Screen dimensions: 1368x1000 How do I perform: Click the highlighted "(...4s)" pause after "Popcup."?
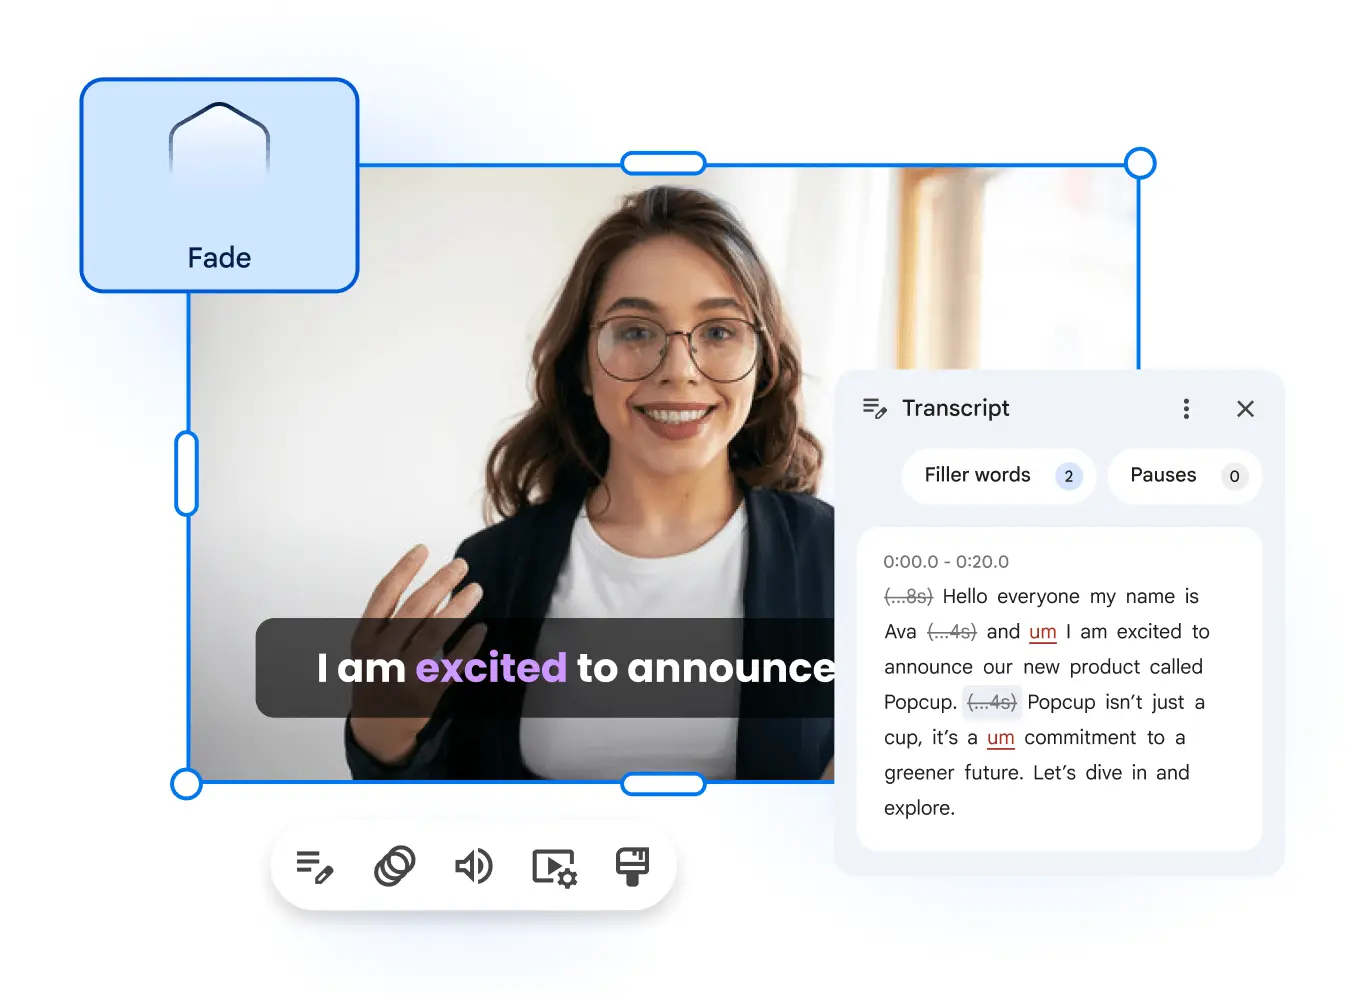992,702
